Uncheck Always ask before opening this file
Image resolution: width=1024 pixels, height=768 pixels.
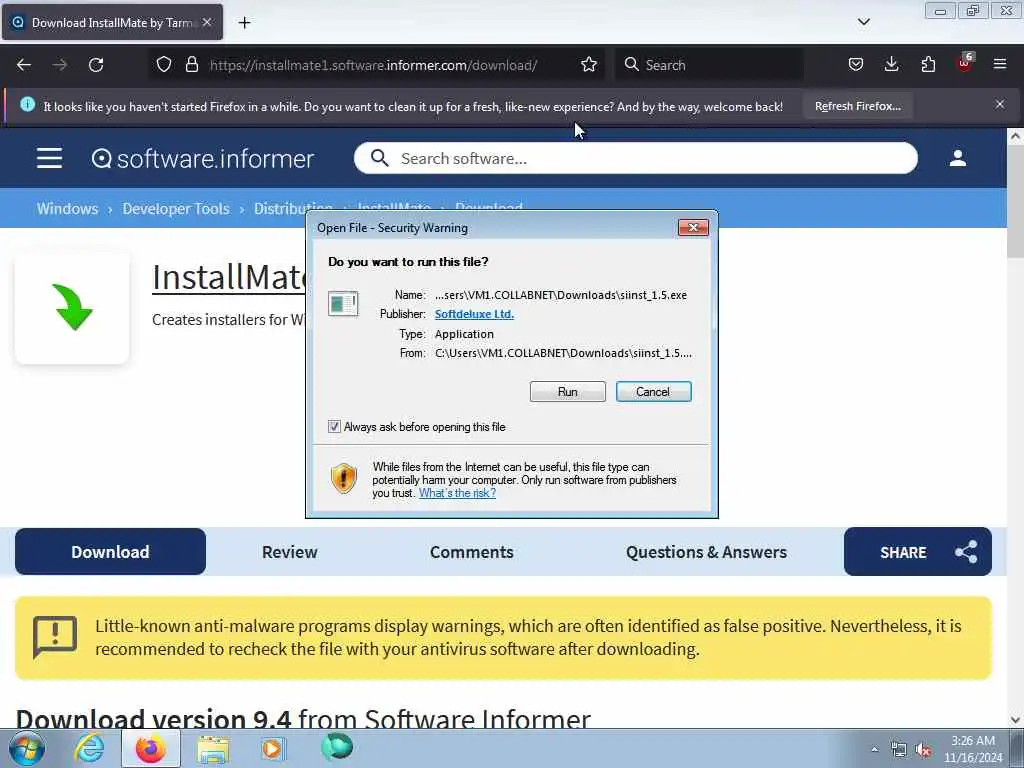(x=334, y=426)
